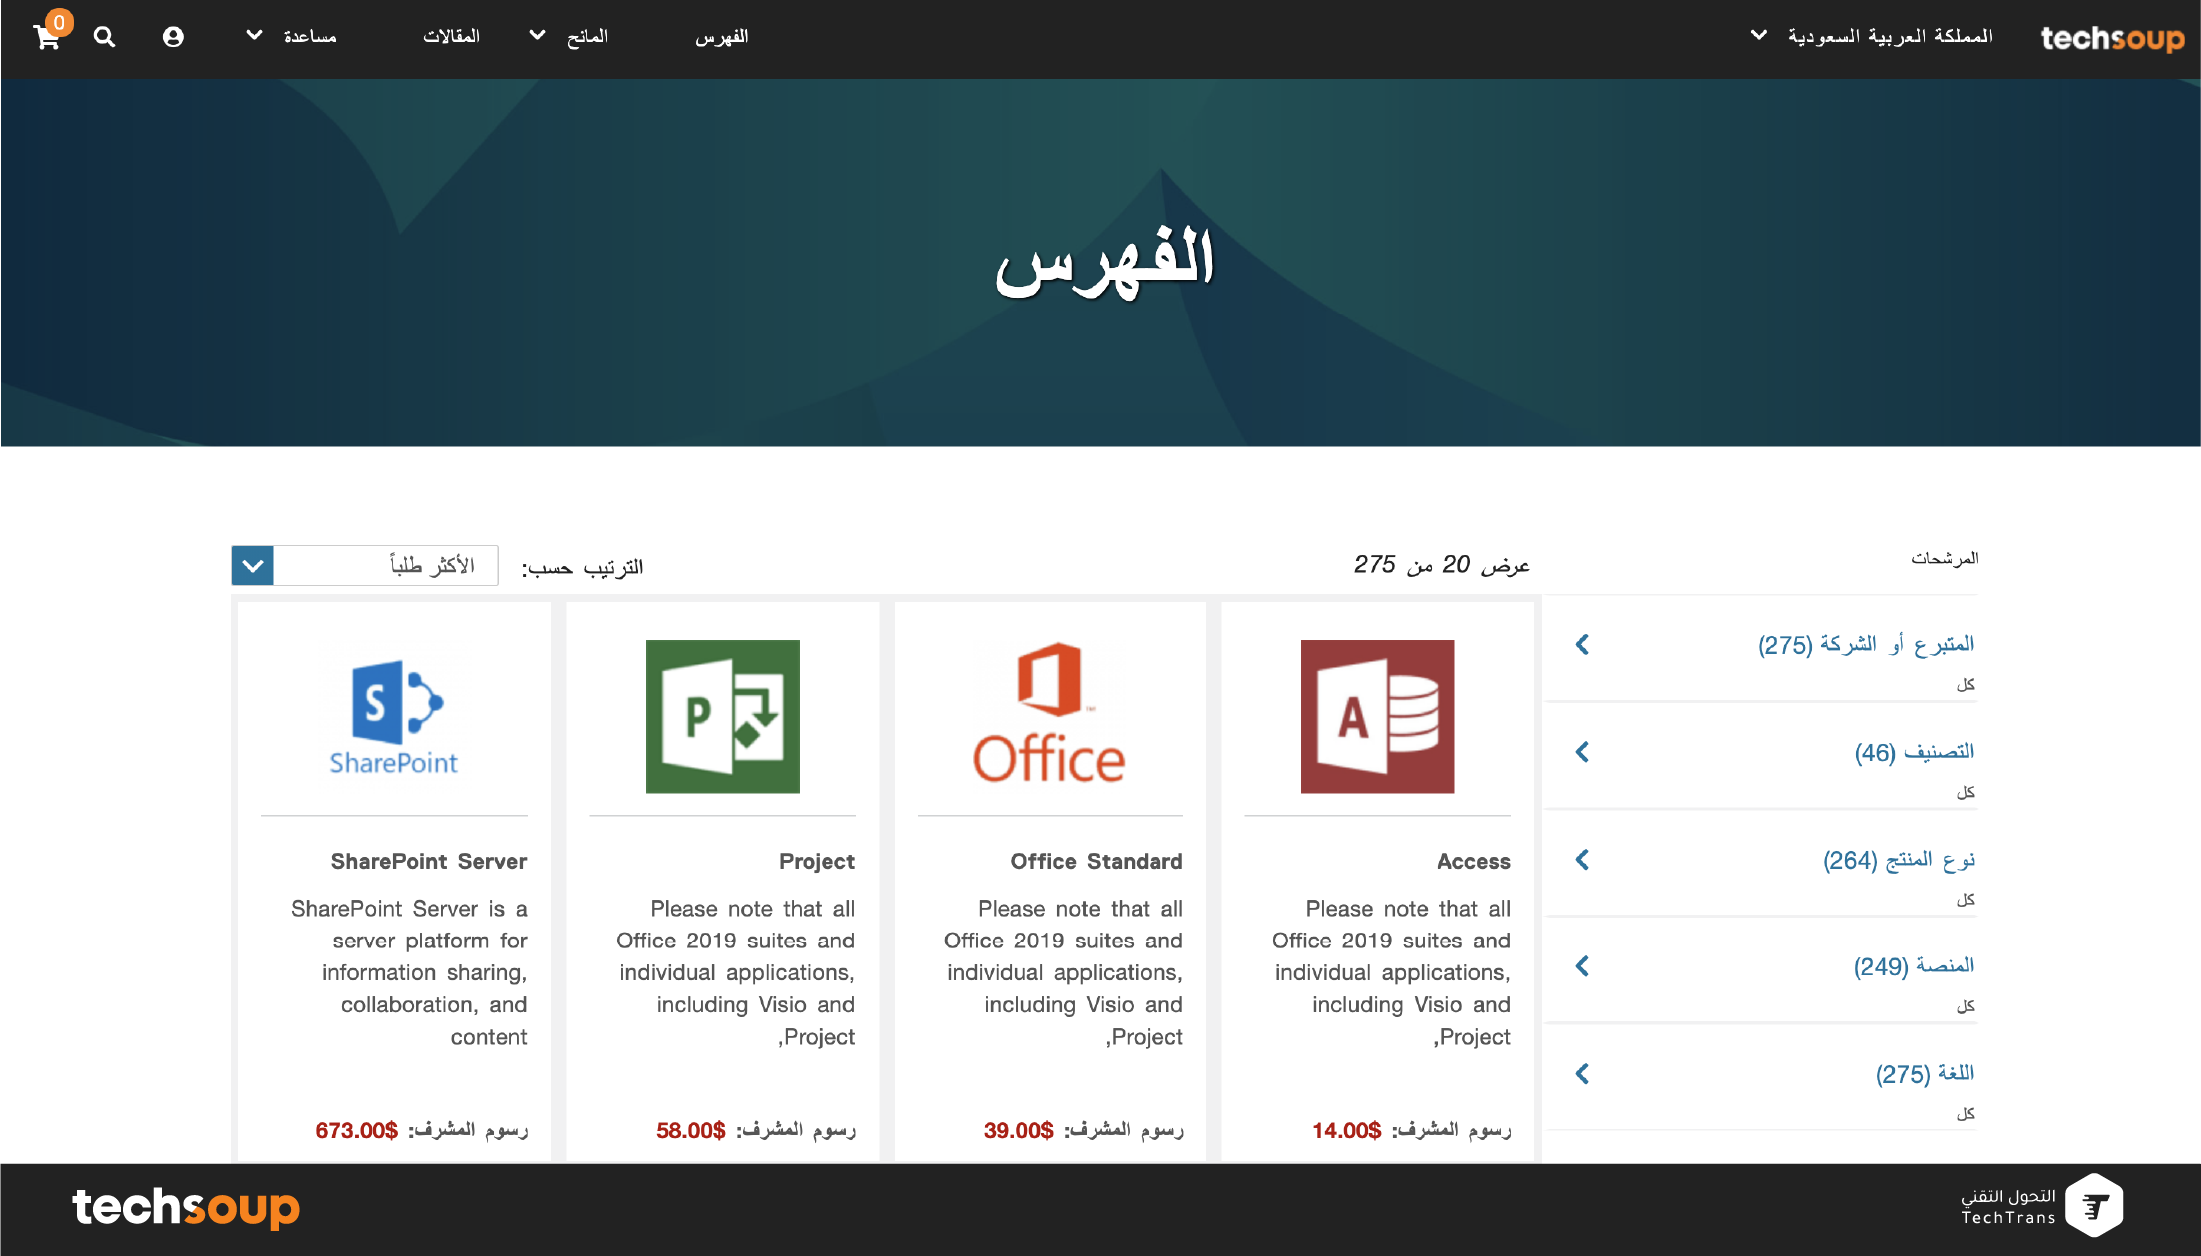Viewport: 2201px width, 1256px height.
Task: Click the المتبرع أو الشركة filter label
Action: point(1866,645)
